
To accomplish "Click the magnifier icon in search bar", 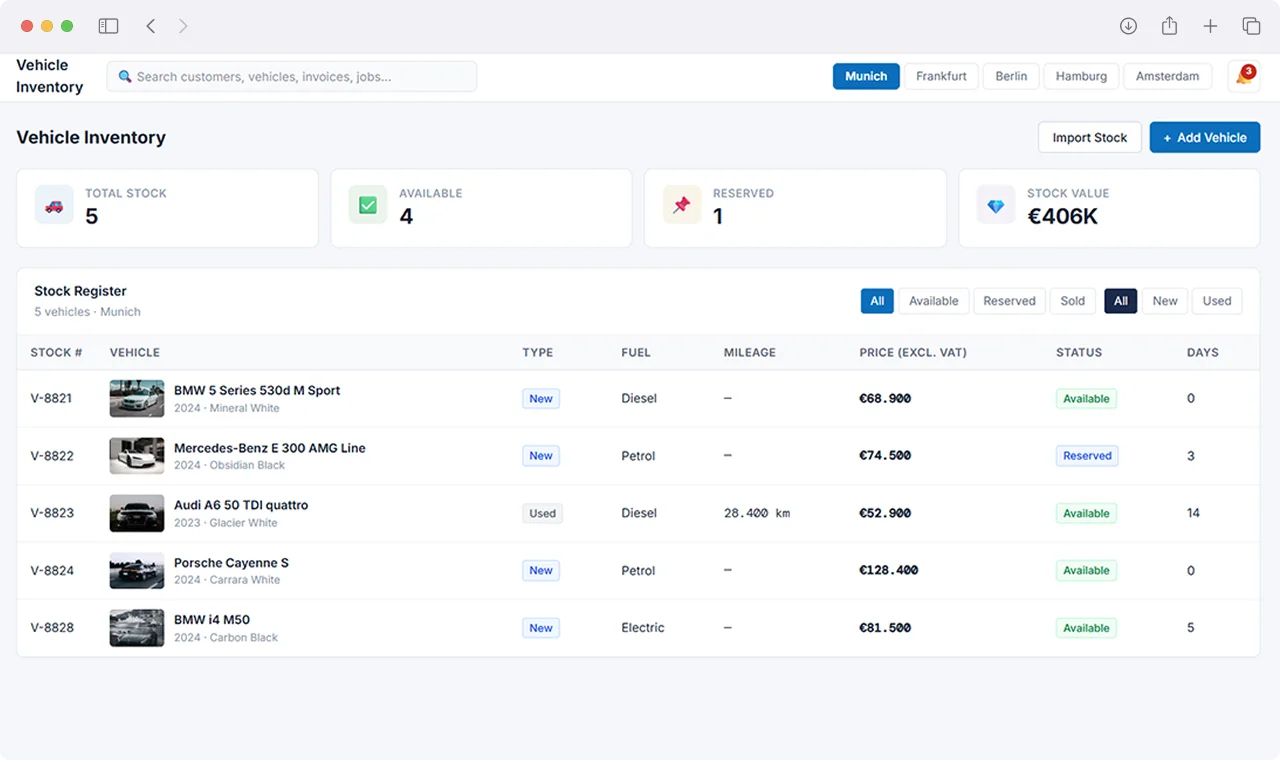I will [x=125, y=76].
